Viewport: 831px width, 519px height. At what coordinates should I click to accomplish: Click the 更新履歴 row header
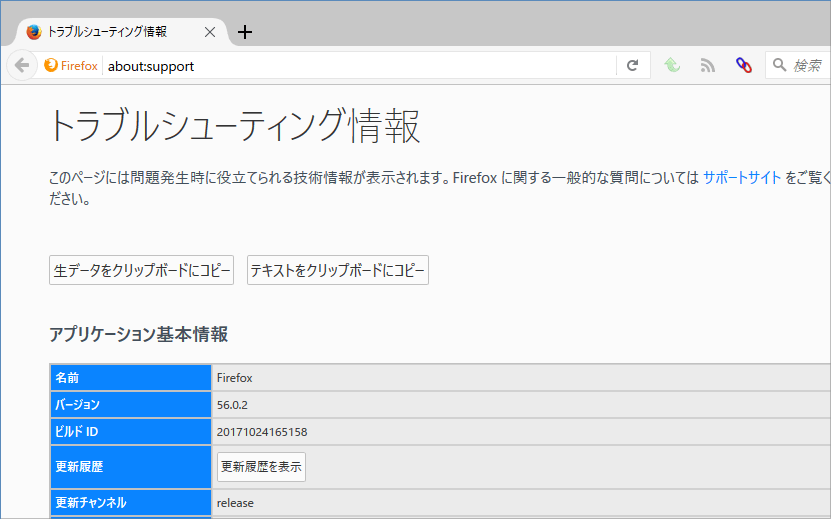click(131, 467)
